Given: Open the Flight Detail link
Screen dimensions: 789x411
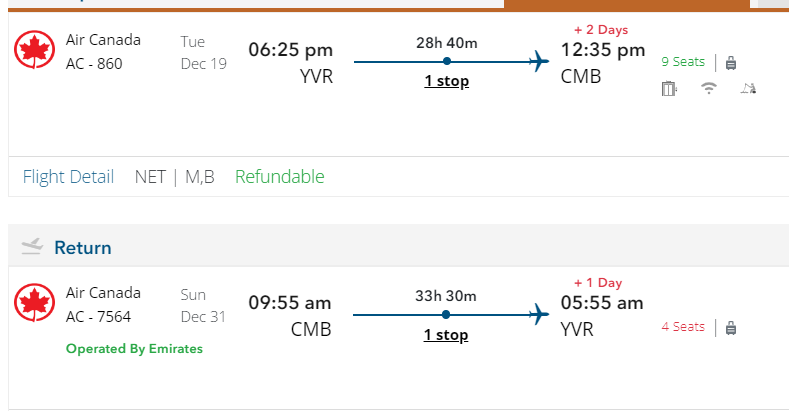Looking at the screenshot, I should [x=68, y=177].
